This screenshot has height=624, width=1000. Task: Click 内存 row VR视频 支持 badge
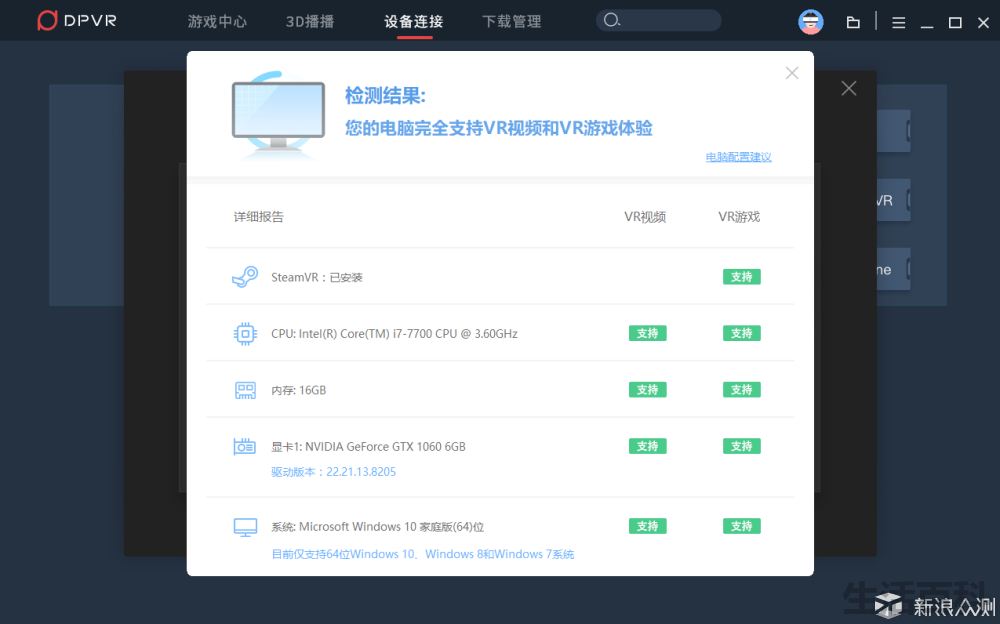coord(647,390)
